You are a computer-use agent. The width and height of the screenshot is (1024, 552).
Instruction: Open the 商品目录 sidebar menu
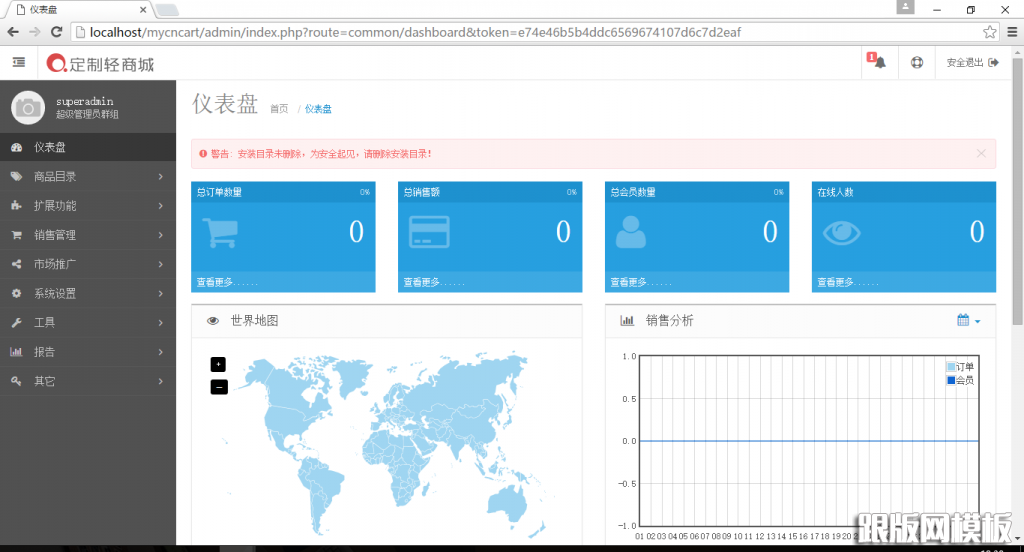click(x=88, y=176)
